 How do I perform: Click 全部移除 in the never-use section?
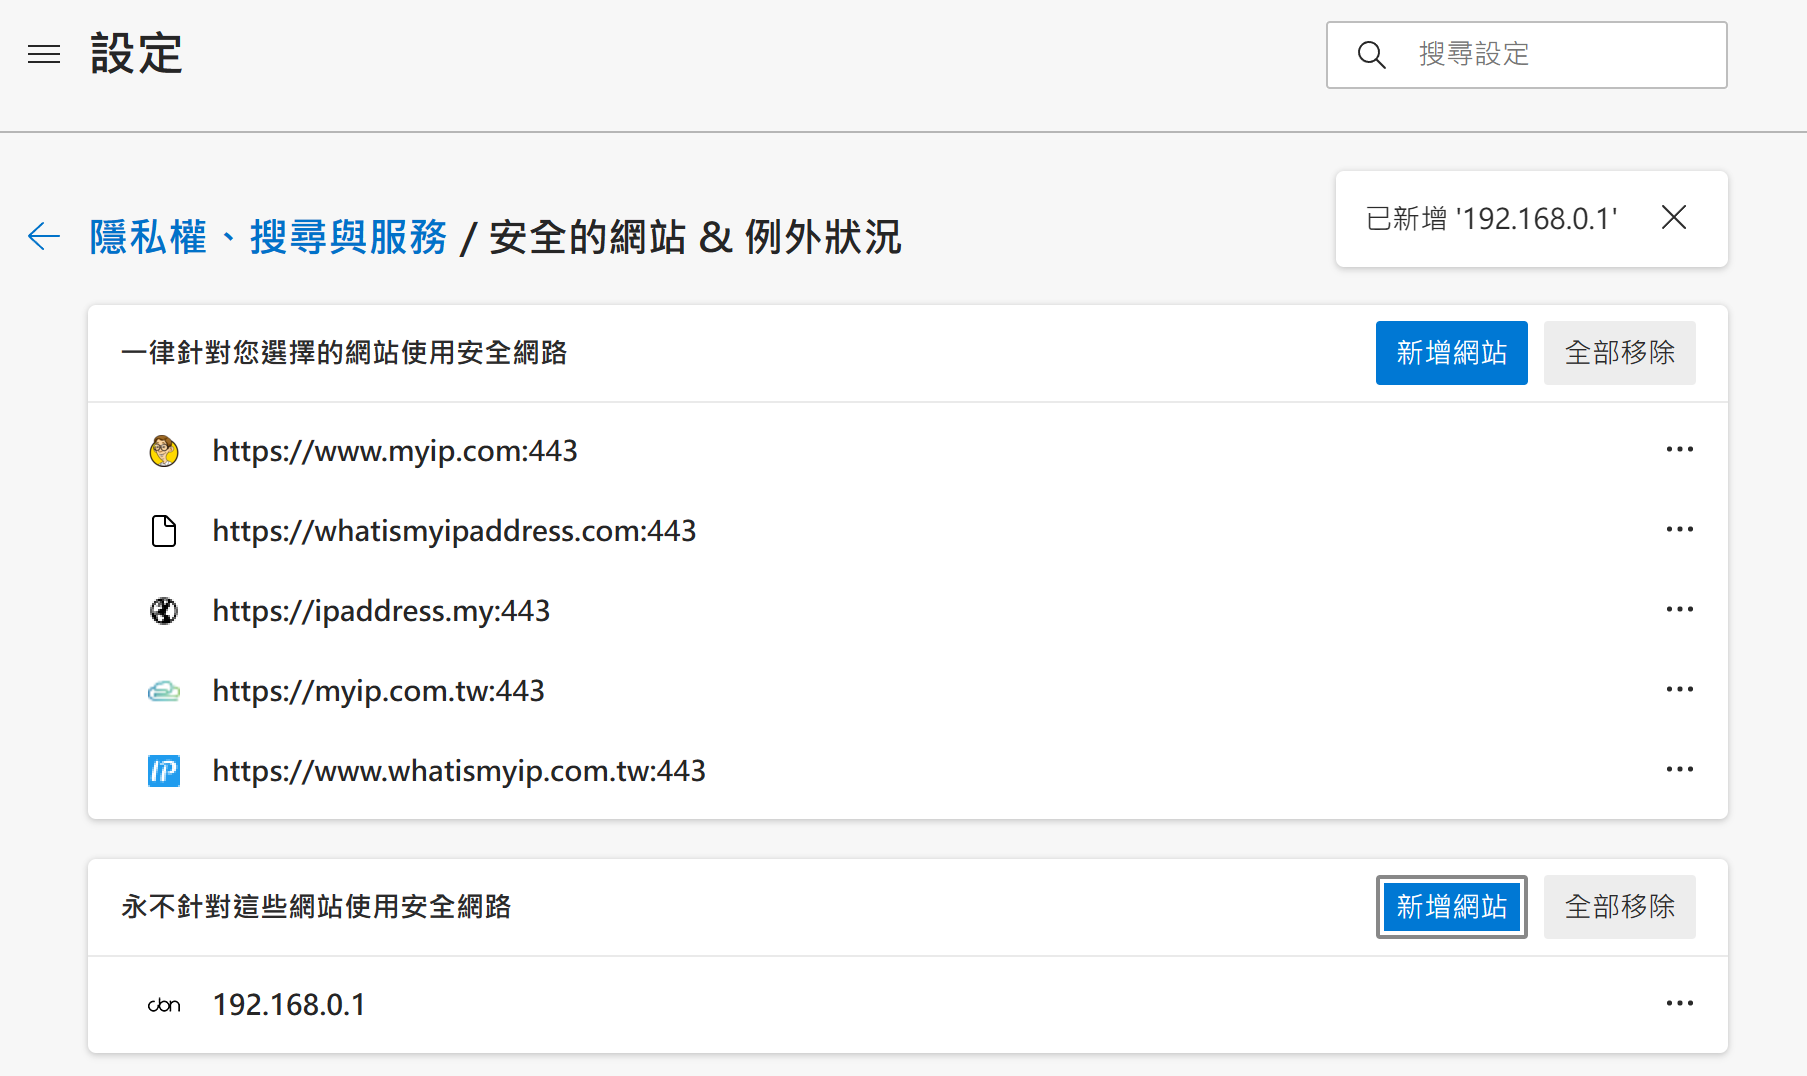point(1619,907)
